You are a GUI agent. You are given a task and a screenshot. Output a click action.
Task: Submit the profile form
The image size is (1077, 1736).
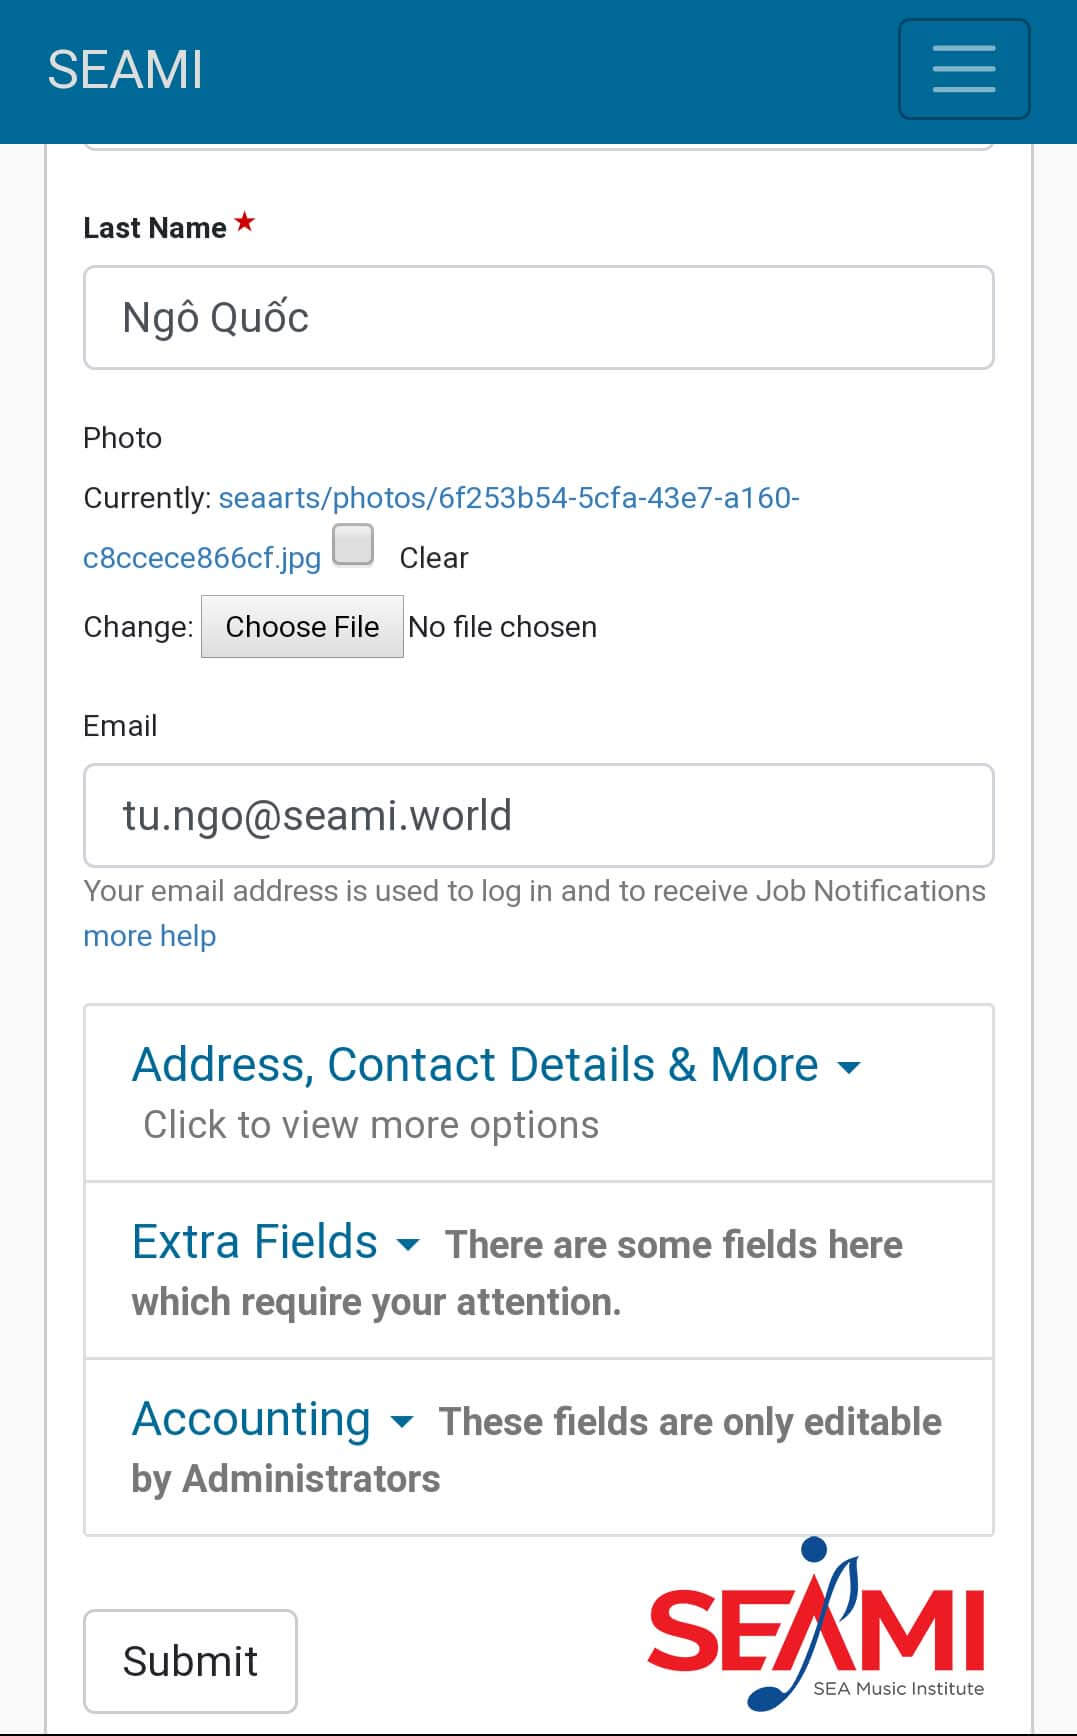(190, 1661)
